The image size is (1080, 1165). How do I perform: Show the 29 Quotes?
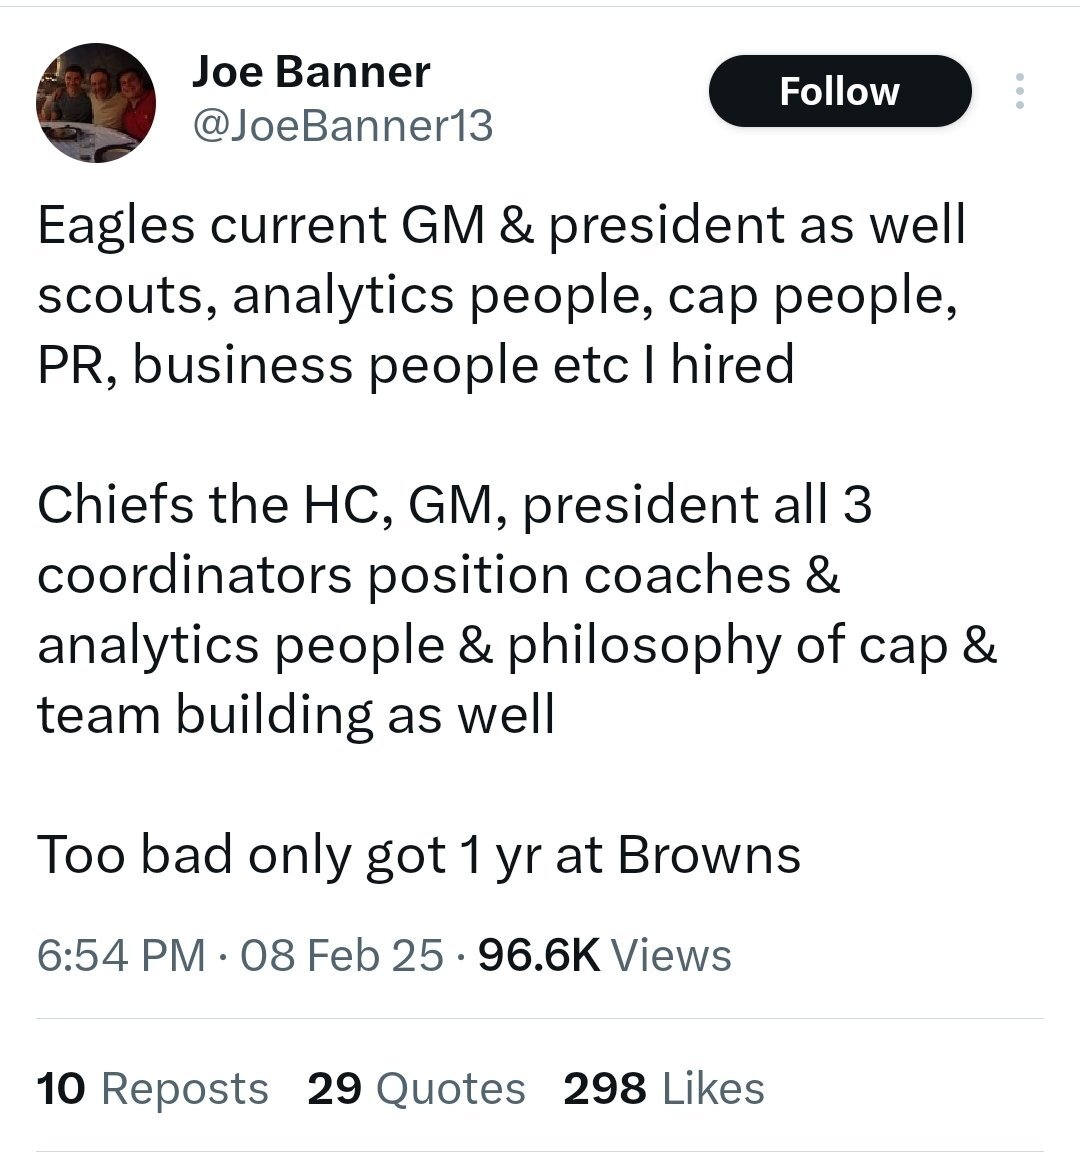(416, 1088)
